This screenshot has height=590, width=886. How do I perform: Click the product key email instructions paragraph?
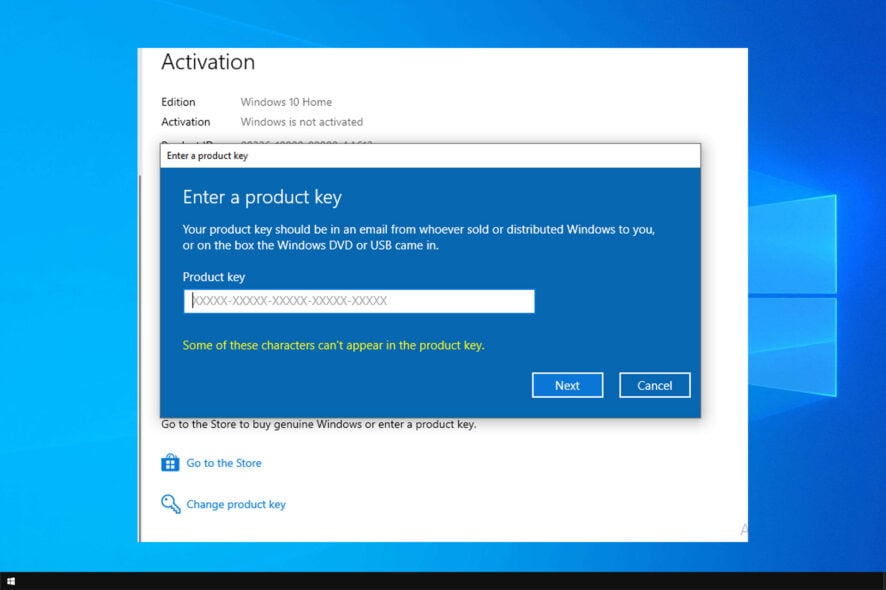click(419, 237)
